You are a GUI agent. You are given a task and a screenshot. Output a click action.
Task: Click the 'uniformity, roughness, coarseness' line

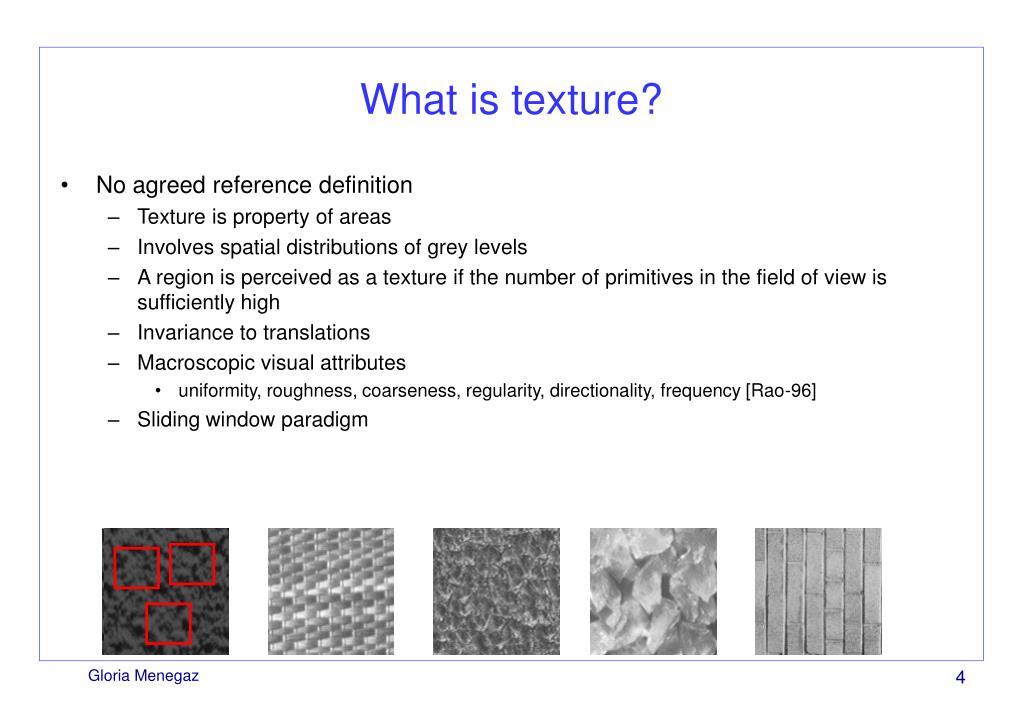pyautogui.click(x=496, y=391)
